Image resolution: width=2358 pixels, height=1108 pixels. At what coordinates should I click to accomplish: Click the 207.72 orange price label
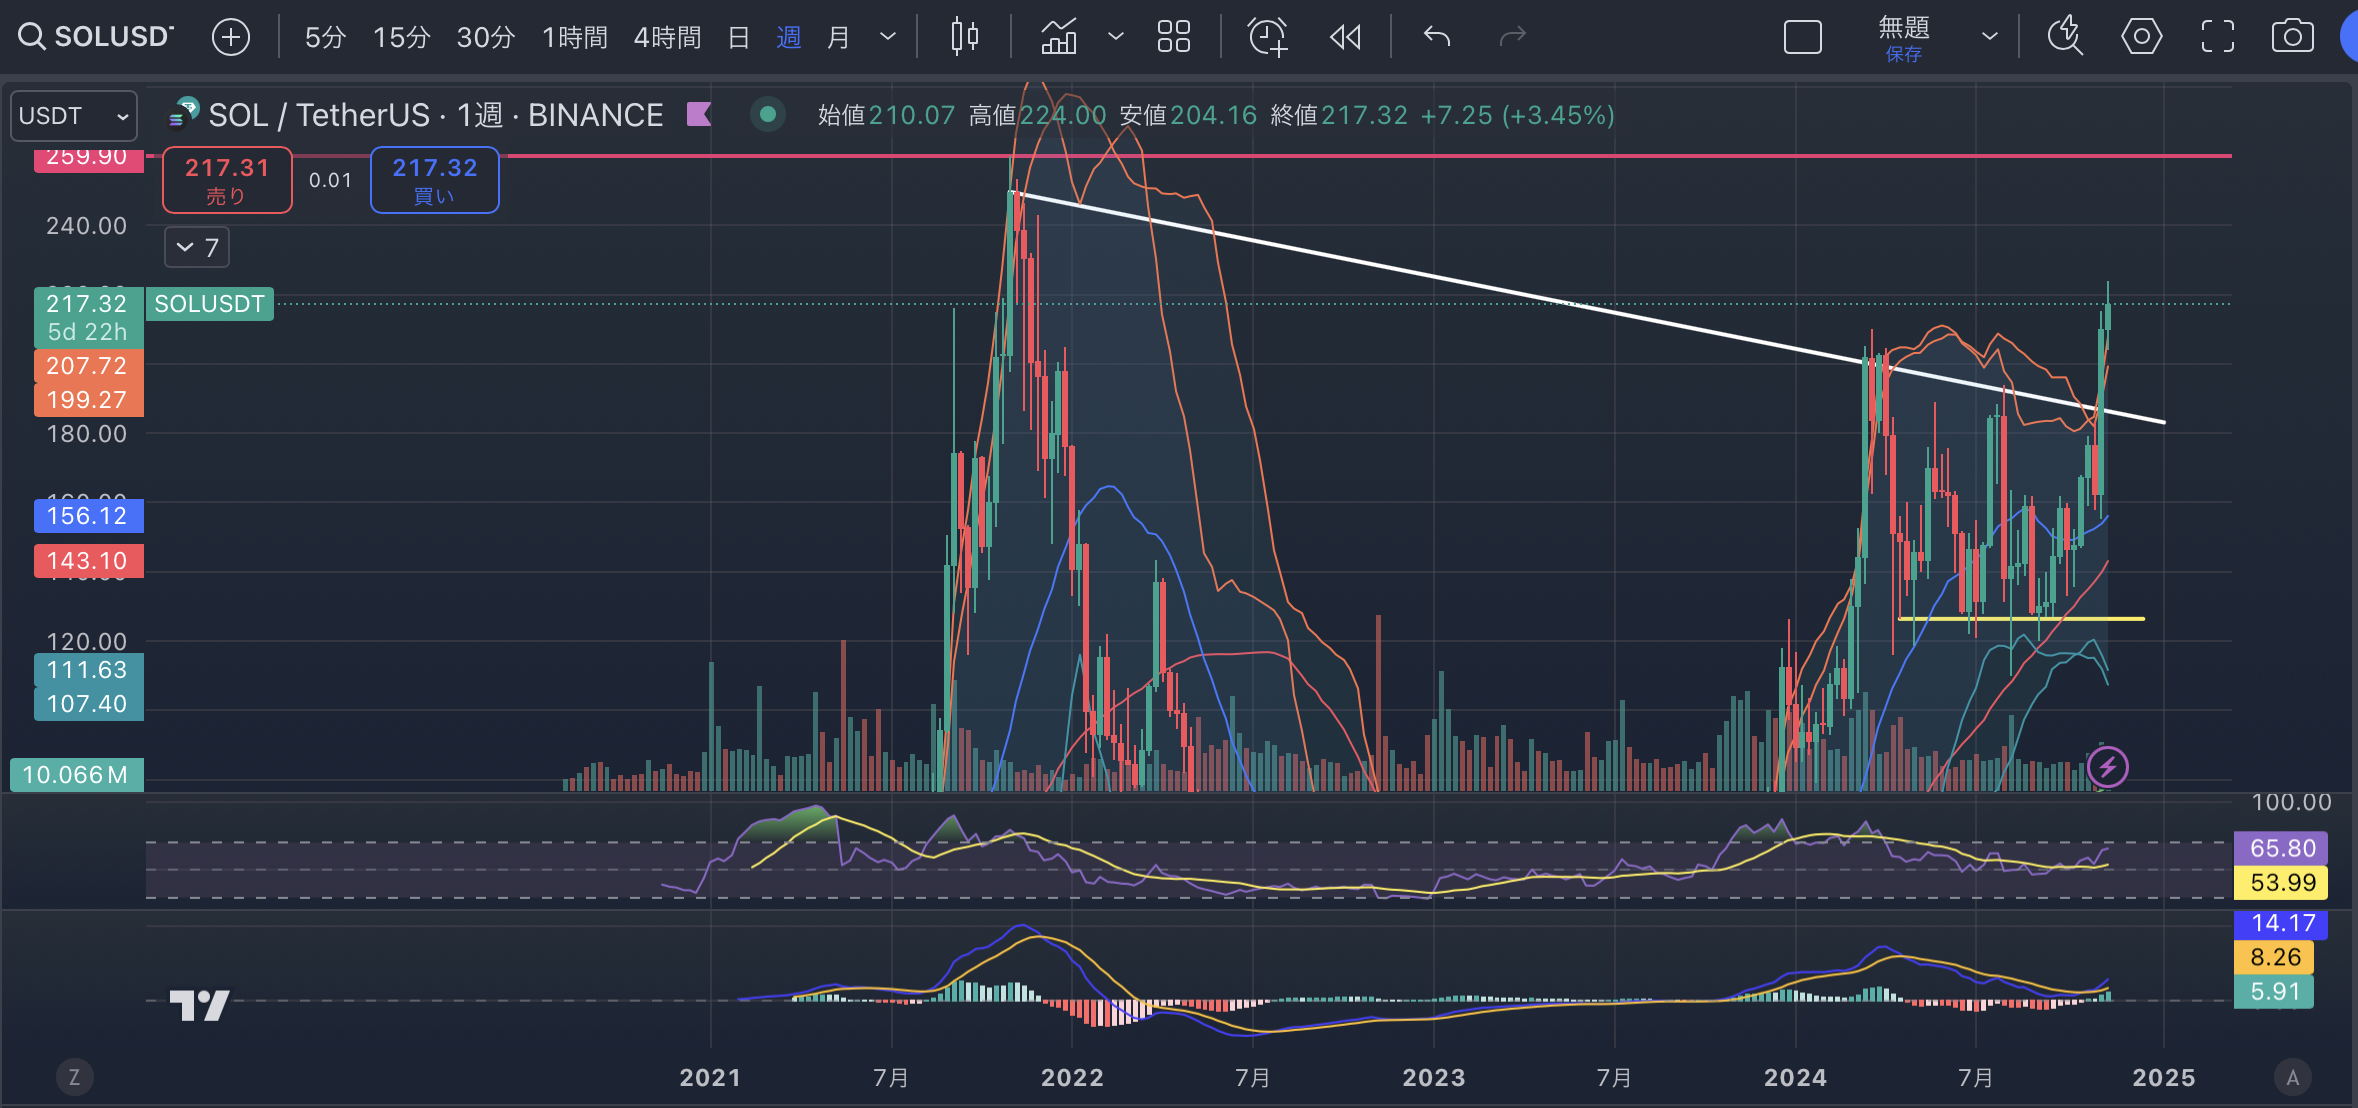click(x=87, y=366)
